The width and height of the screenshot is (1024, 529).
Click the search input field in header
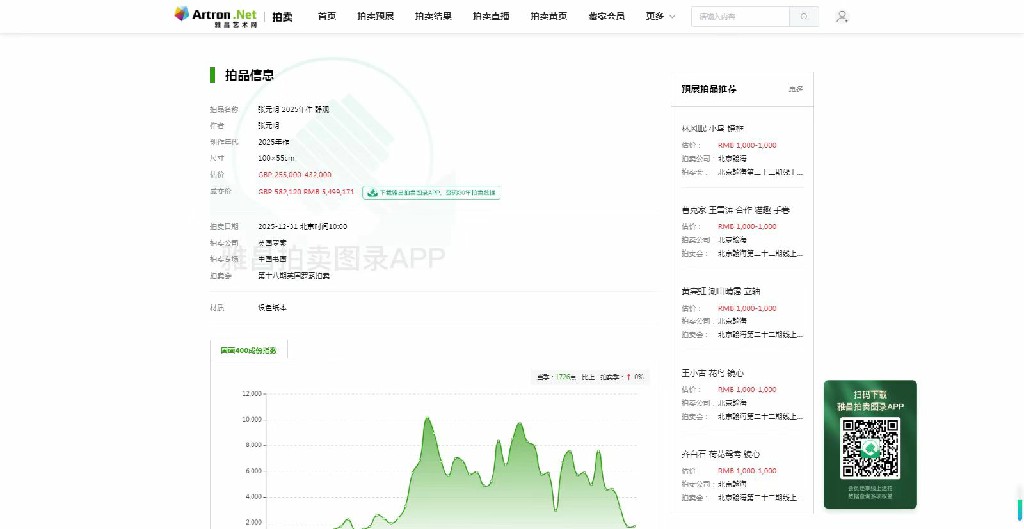tap(740, 17)
